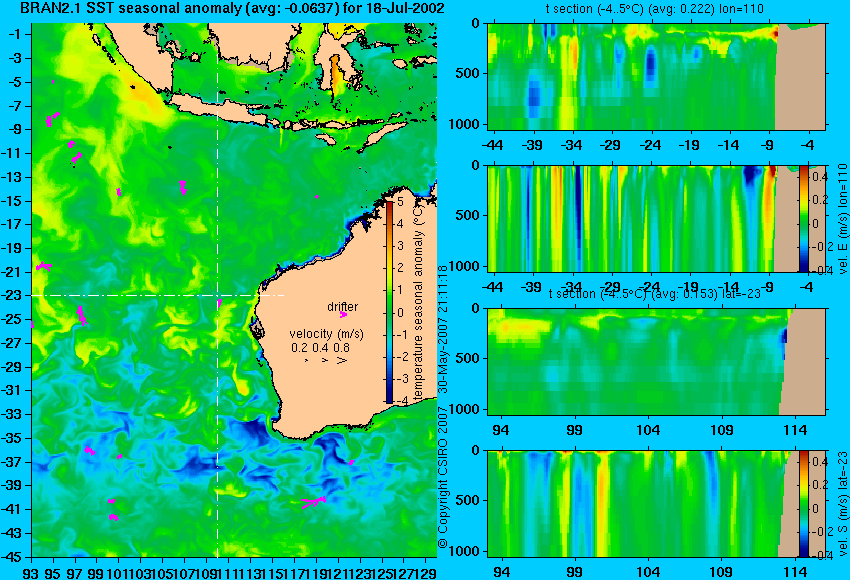Click the largest 0.8 m/s velocity arrow in legend
This screenshot has width=850, height=580.
(342, 360)
